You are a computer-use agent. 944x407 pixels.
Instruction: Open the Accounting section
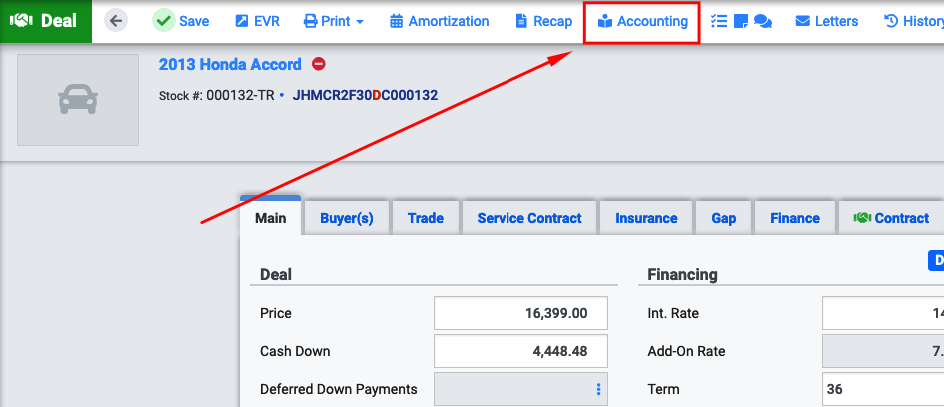click(642, 21)
